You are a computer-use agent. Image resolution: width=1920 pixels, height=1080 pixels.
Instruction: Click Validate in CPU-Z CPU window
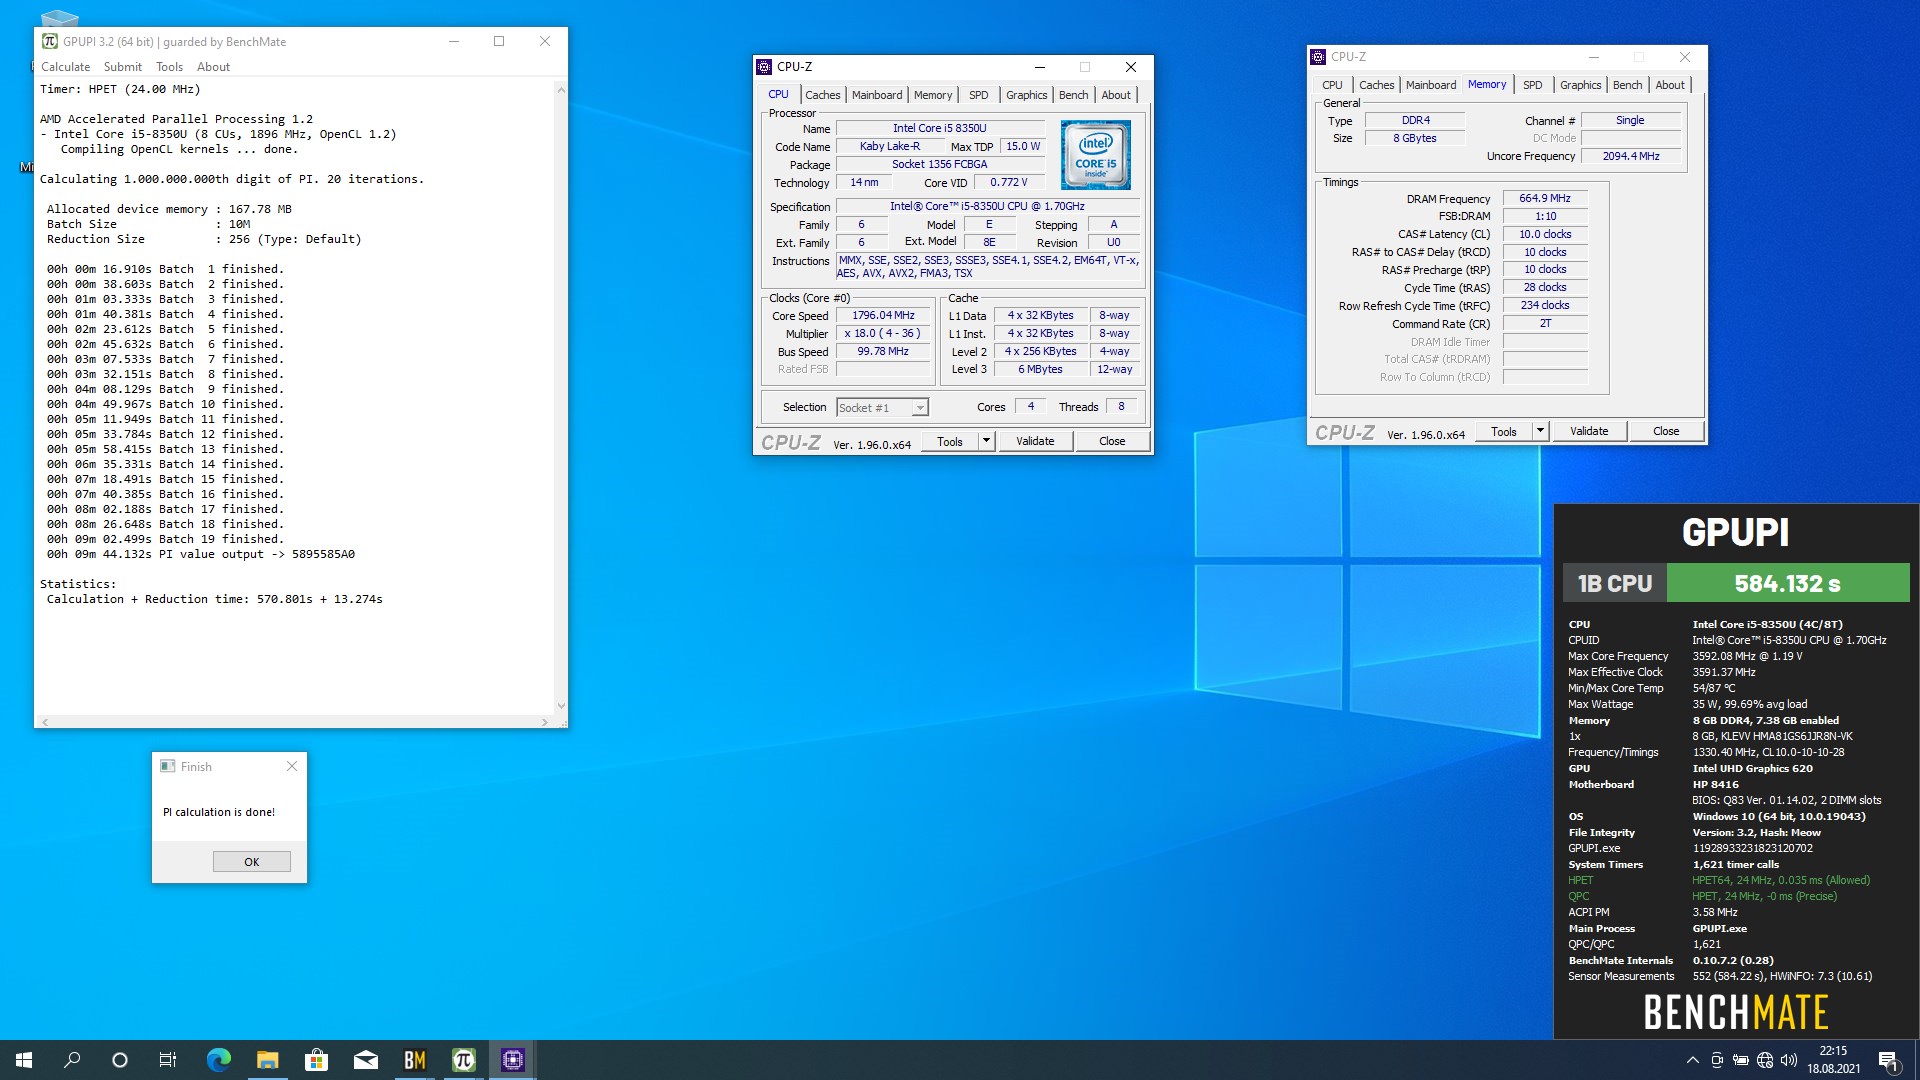(1035, 441)
